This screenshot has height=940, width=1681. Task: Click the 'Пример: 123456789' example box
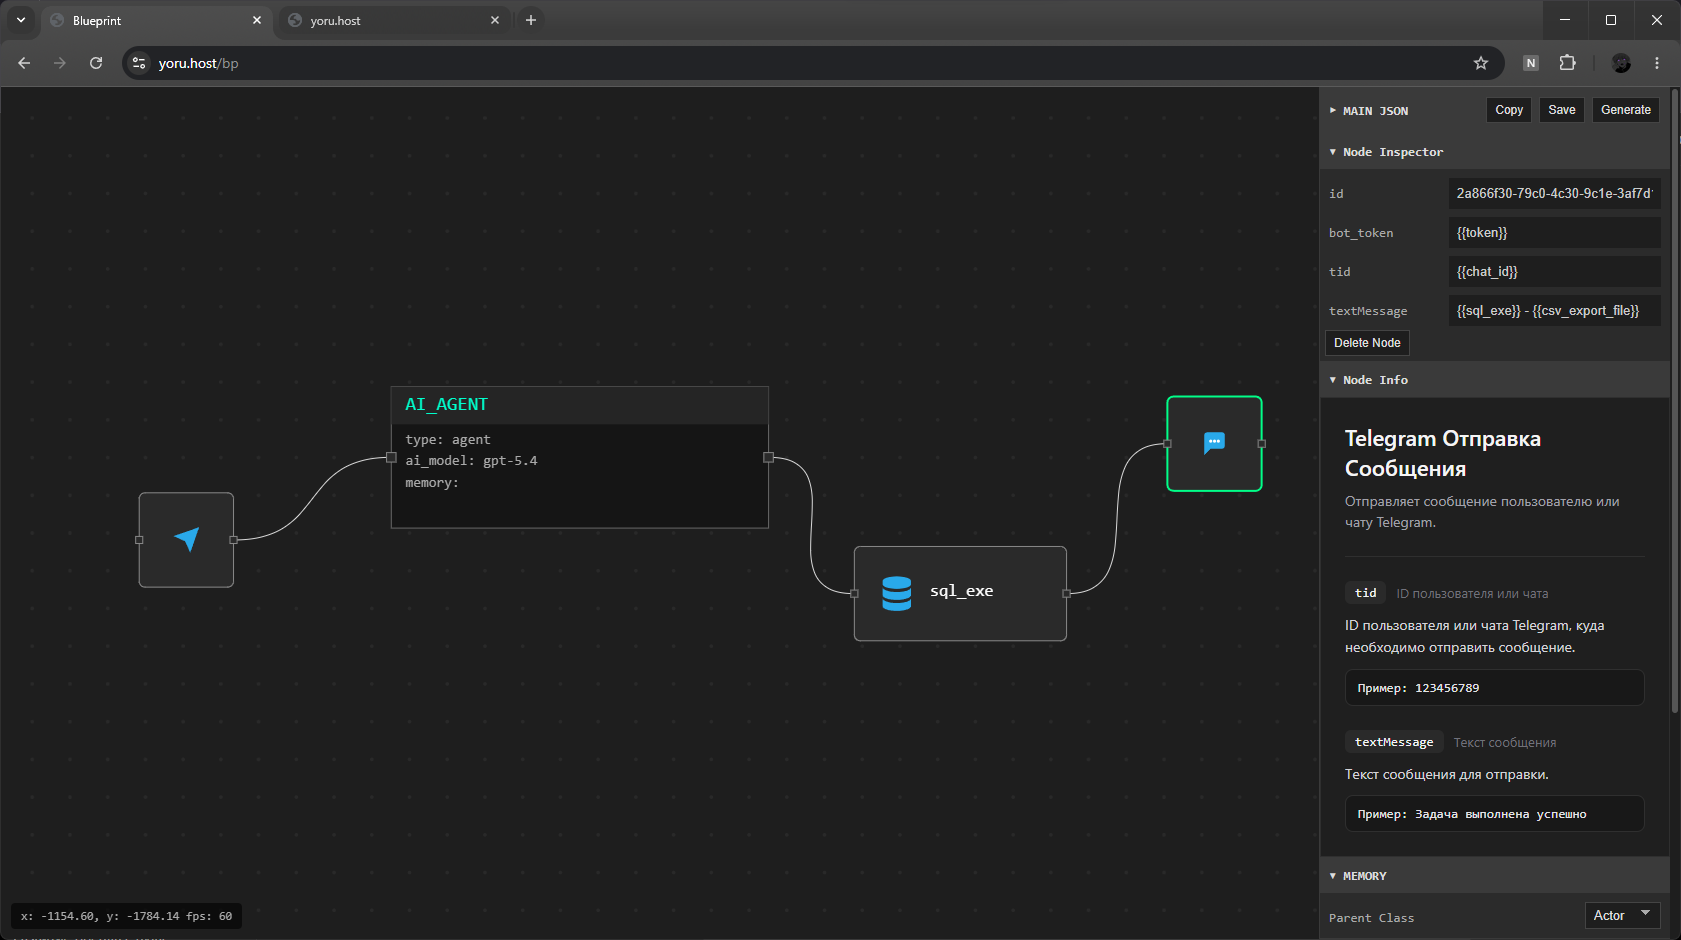coord(1494,688)
